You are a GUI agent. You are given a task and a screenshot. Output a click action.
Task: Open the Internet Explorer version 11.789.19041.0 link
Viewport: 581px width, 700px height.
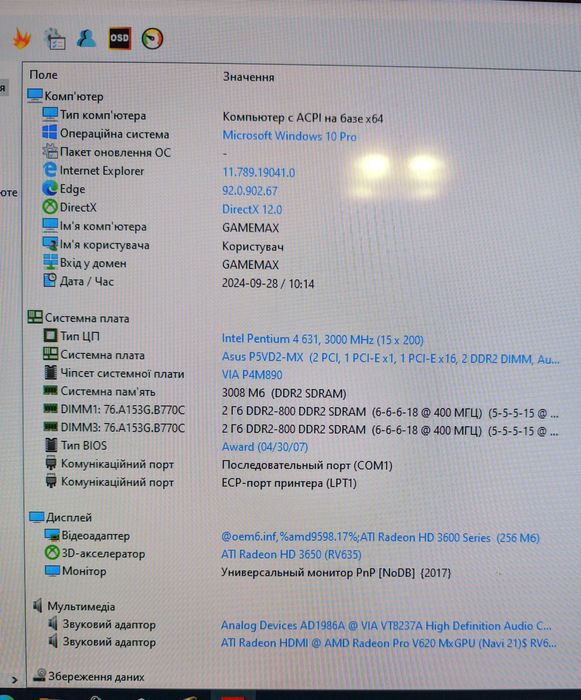[259, 172]
